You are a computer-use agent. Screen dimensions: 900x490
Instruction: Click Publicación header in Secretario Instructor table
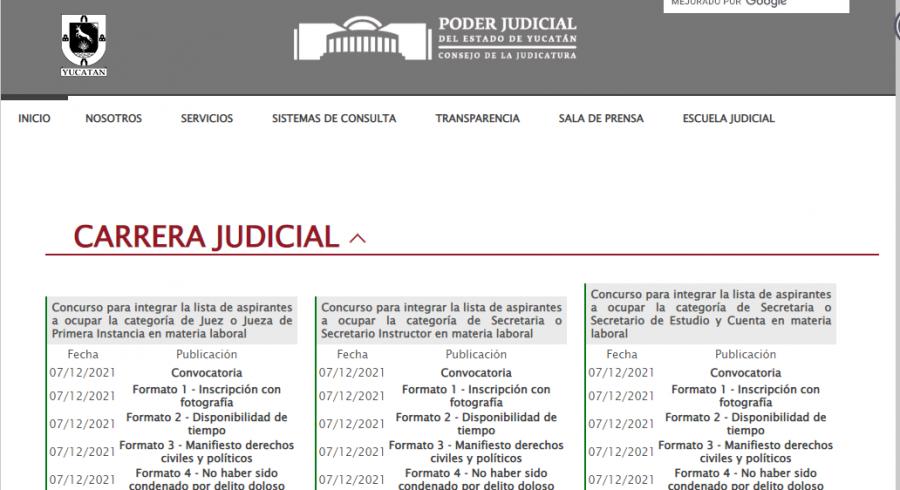[x=476, y=355]
